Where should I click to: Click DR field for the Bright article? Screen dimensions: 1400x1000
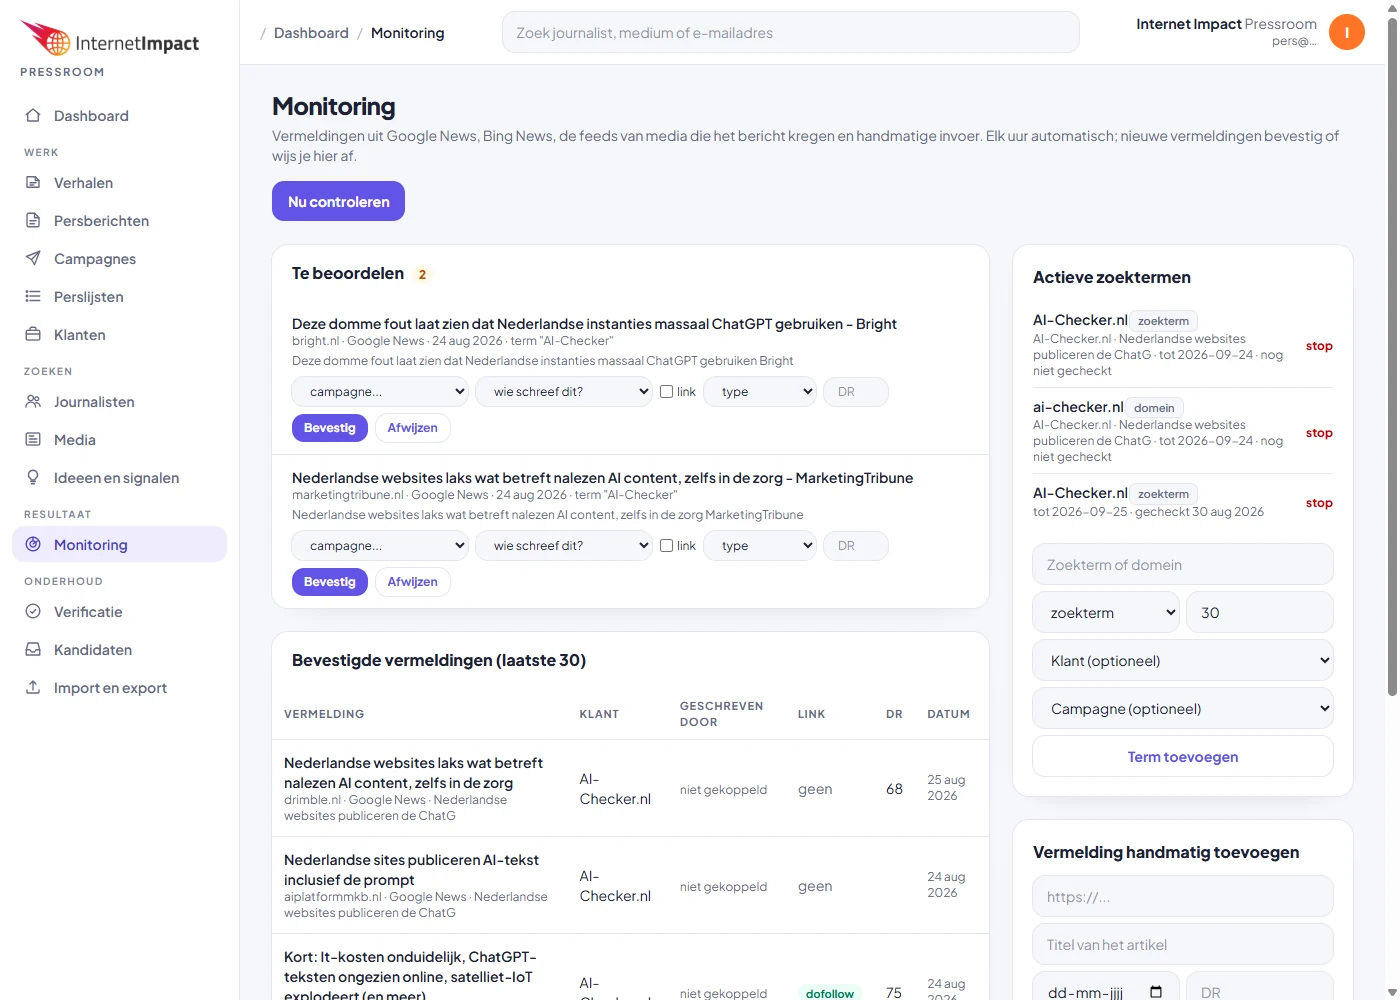point(856,392)
